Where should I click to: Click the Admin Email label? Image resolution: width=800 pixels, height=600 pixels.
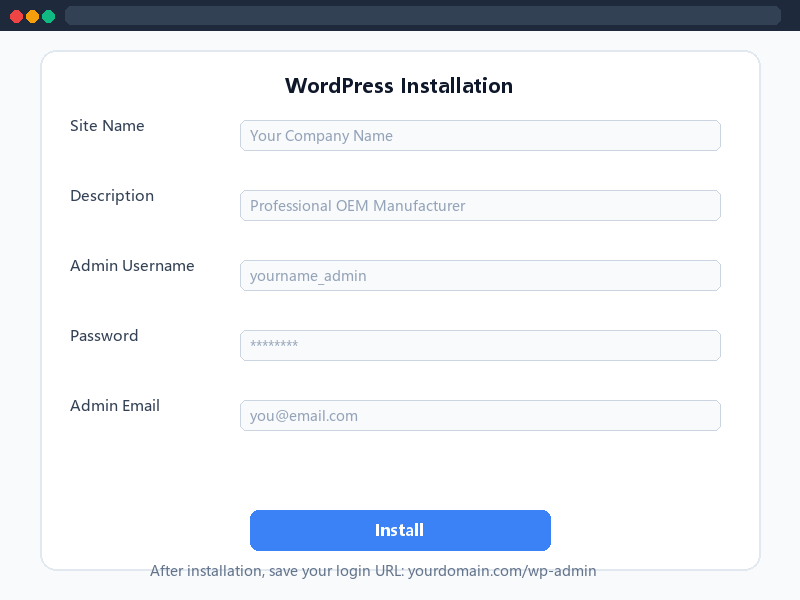point(115,406)
